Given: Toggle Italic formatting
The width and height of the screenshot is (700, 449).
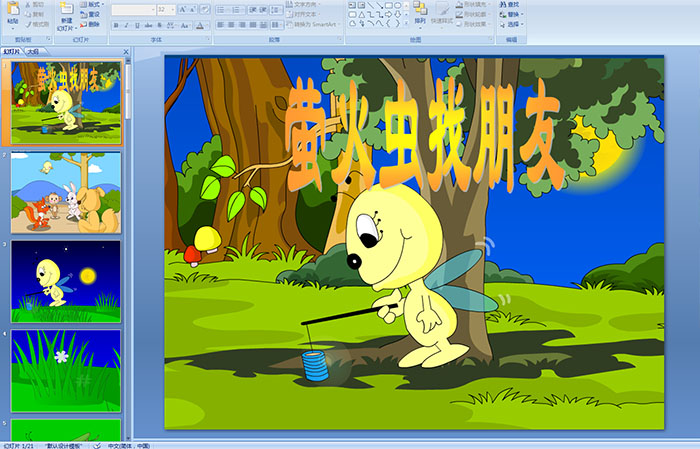Looking at the screenshot, I should click(x=126, y=25).
